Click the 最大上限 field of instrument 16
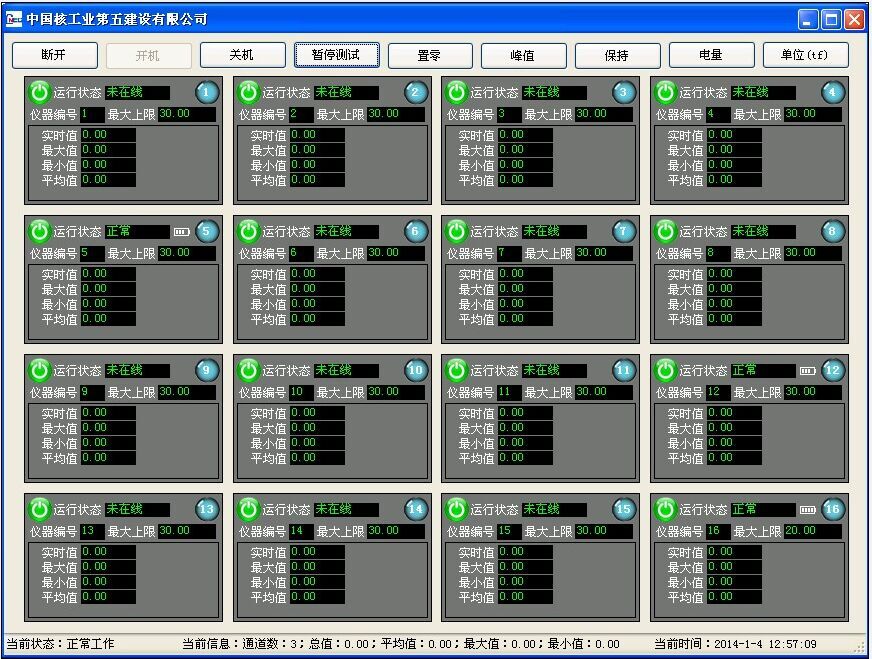Viewport: 872px width, 659px height. [813, 531]
